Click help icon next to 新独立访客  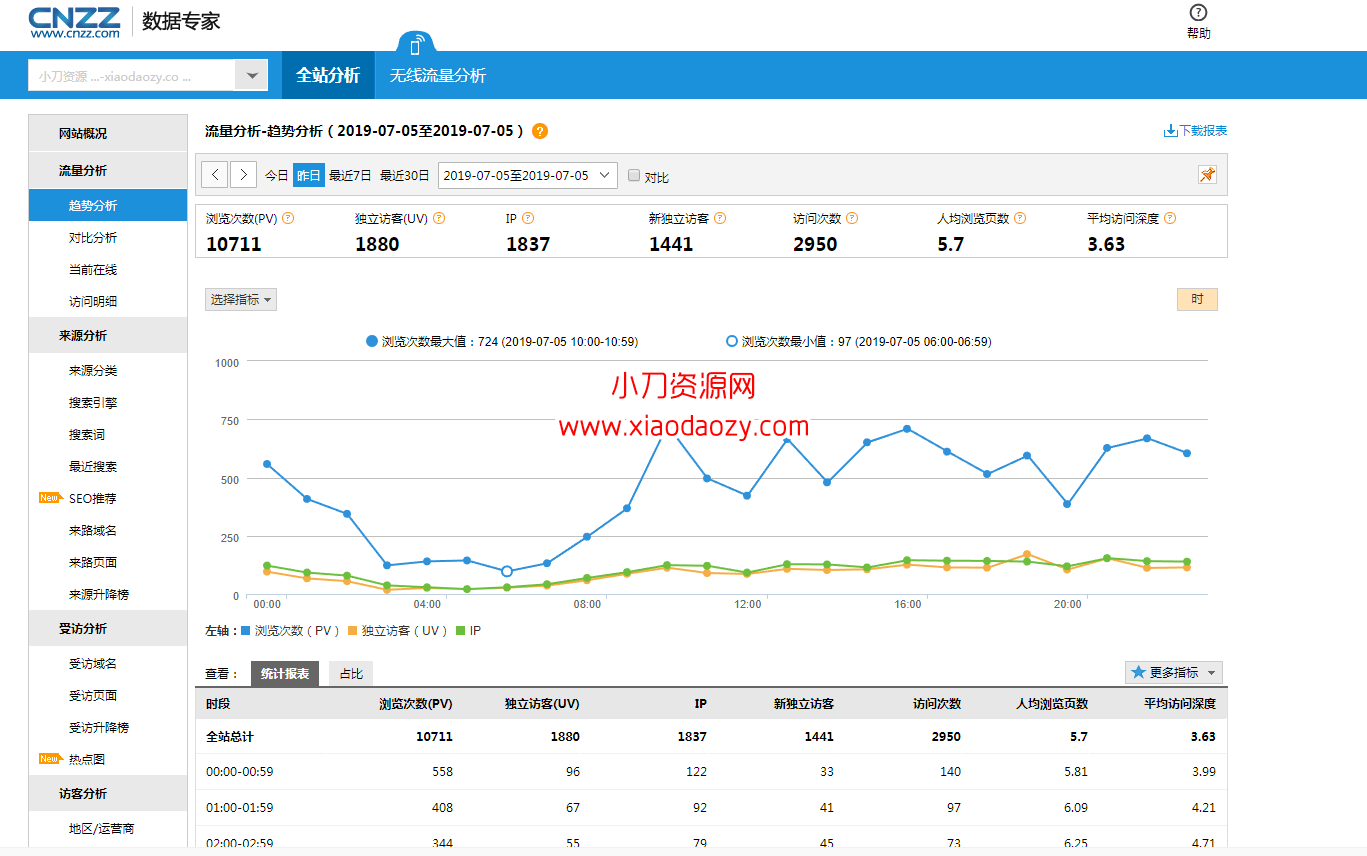[720, 218]
